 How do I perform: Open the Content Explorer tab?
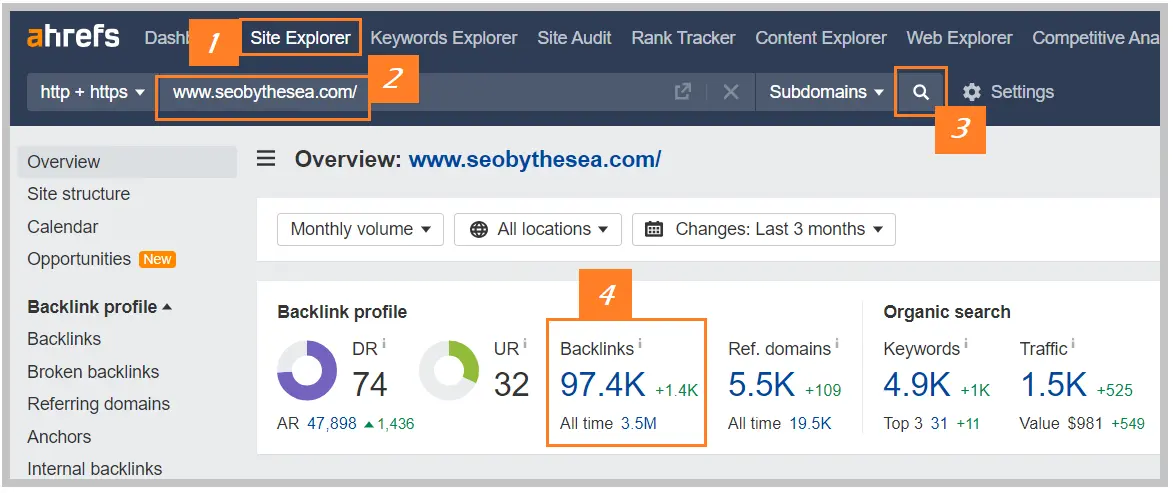tap(821, 37)
